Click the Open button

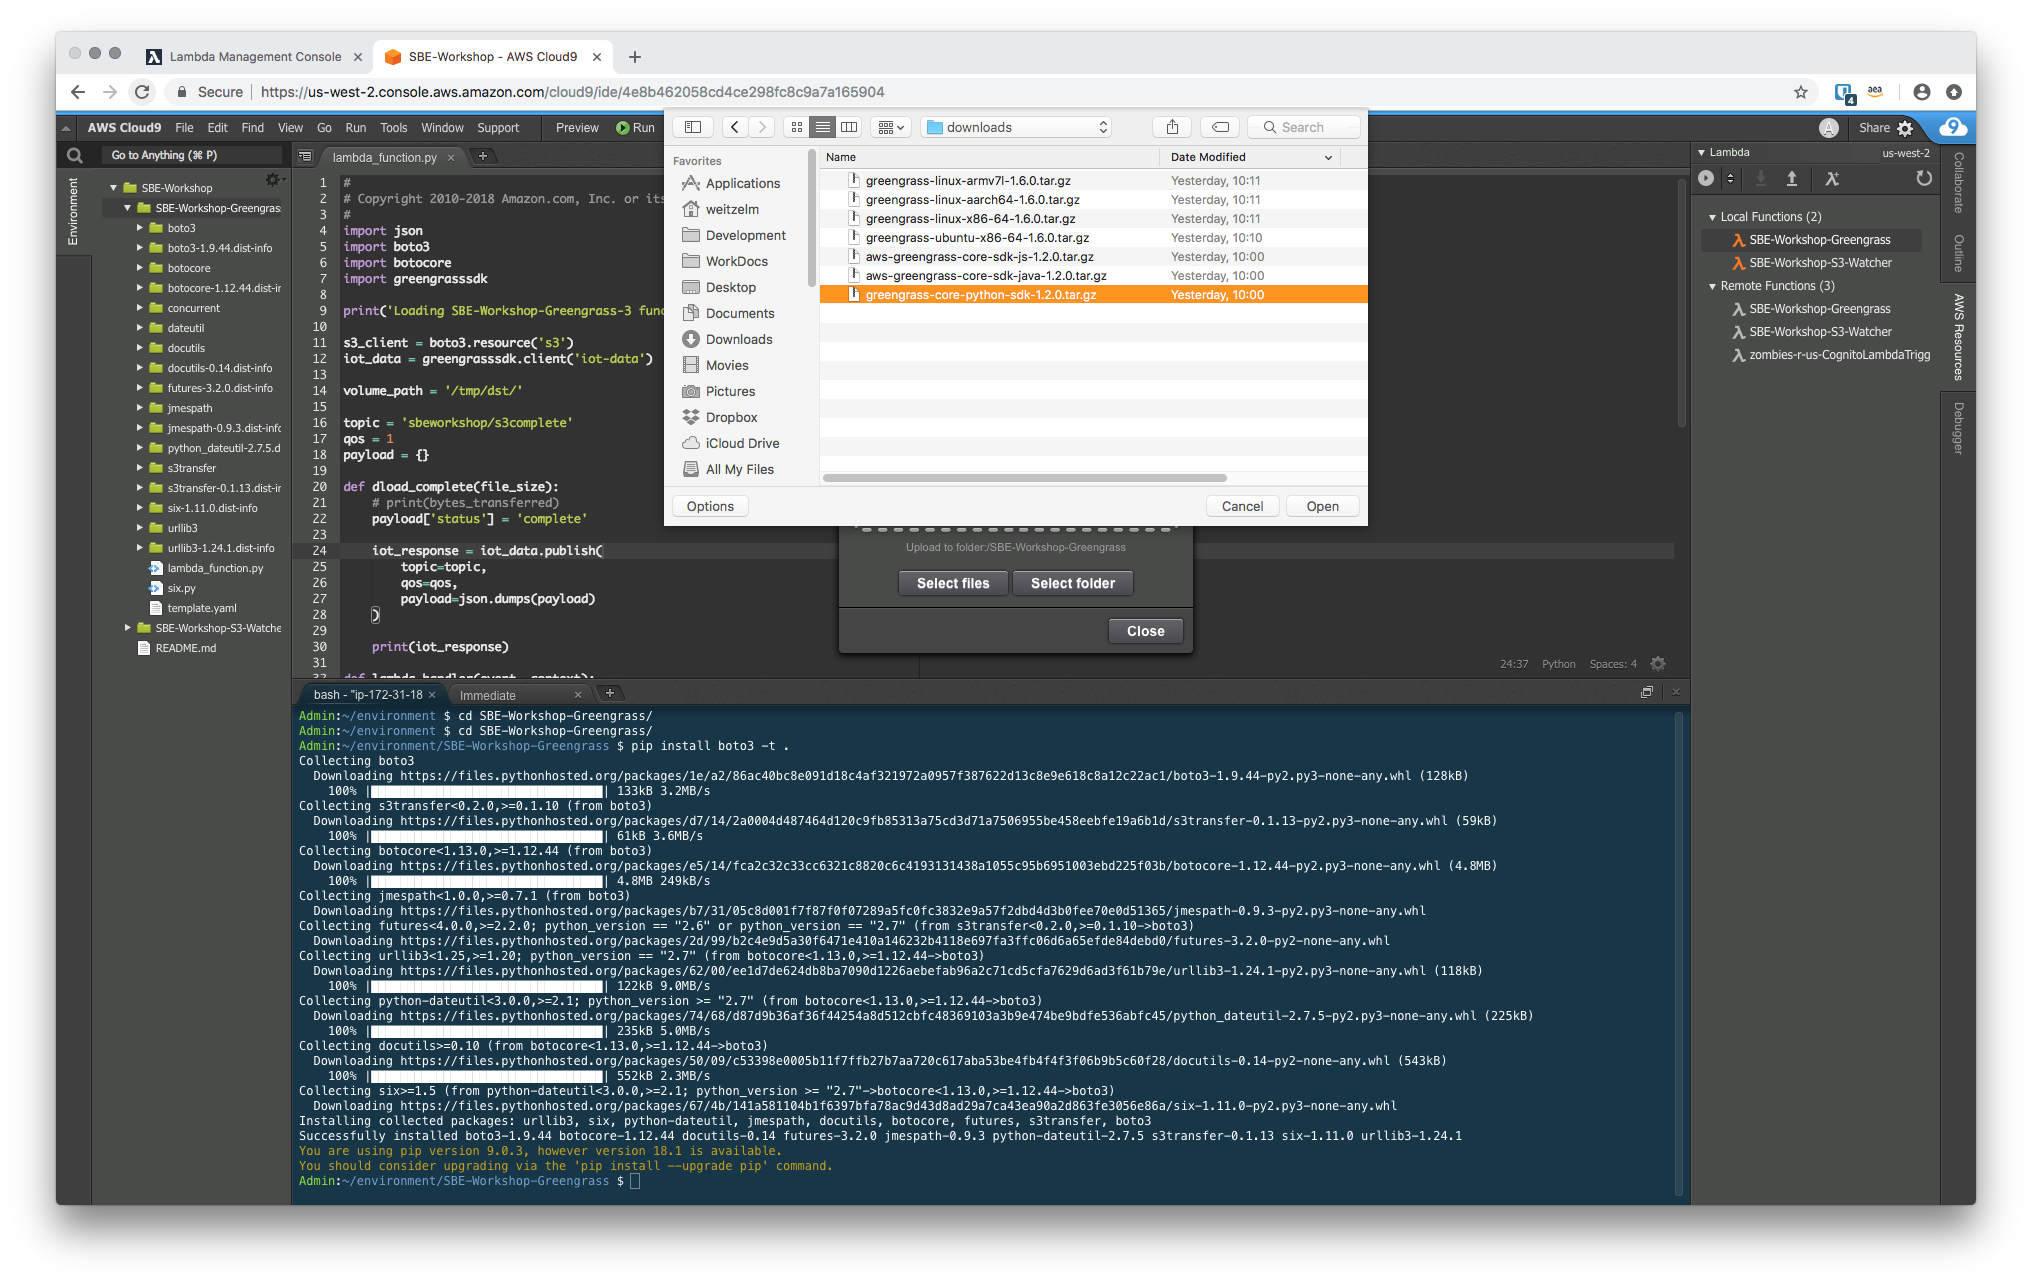(1322, 506)
